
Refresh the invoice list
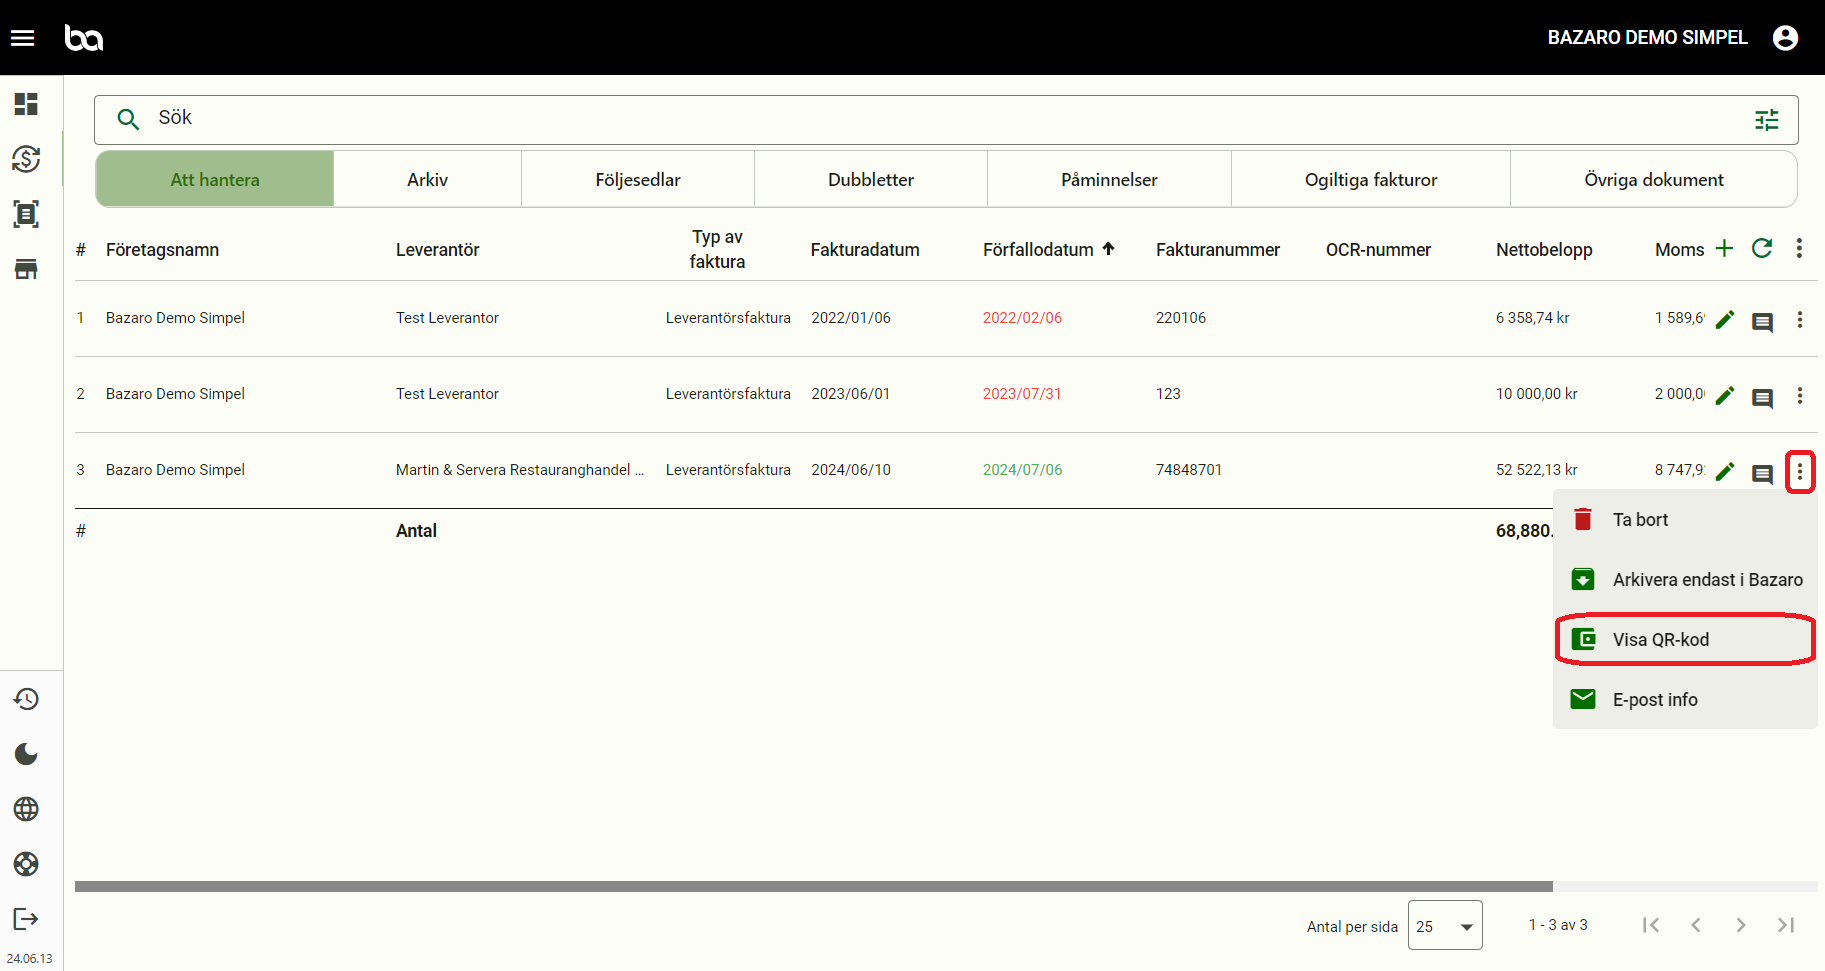pyautogui.click(x=1762, y=248)
